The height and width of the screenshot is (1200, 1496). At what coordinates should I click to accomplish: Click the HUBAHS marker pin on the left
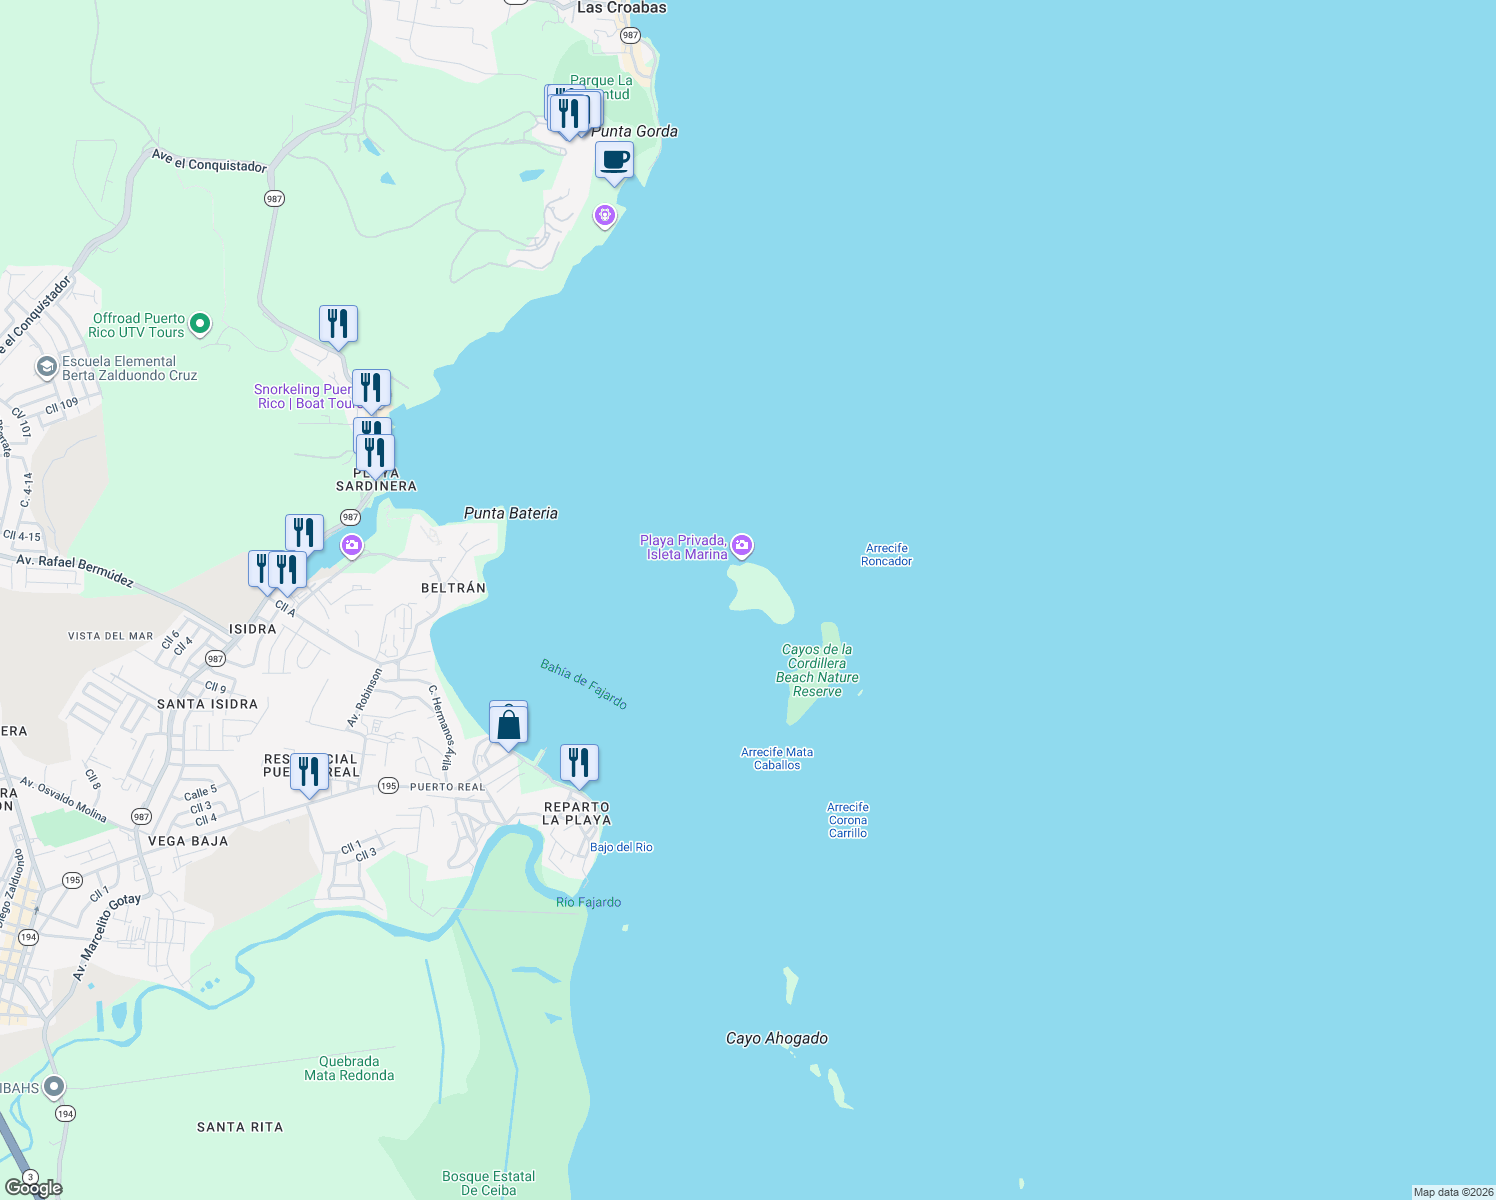[52, 1088]
